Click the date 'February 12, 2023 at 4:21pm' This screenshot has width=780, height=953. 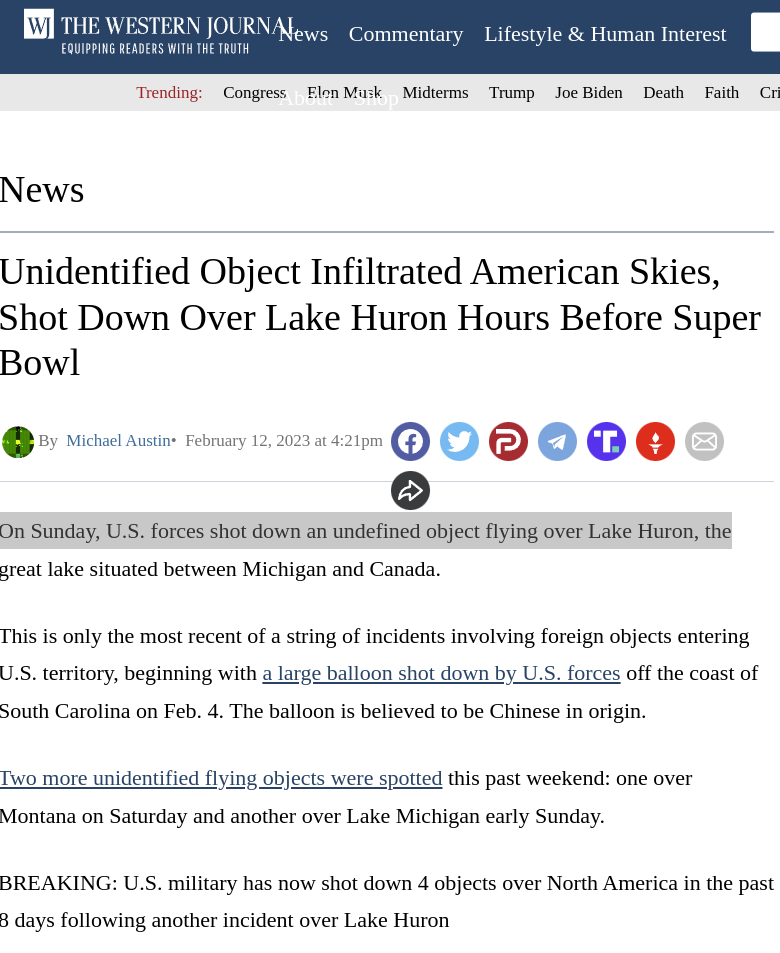284,441
